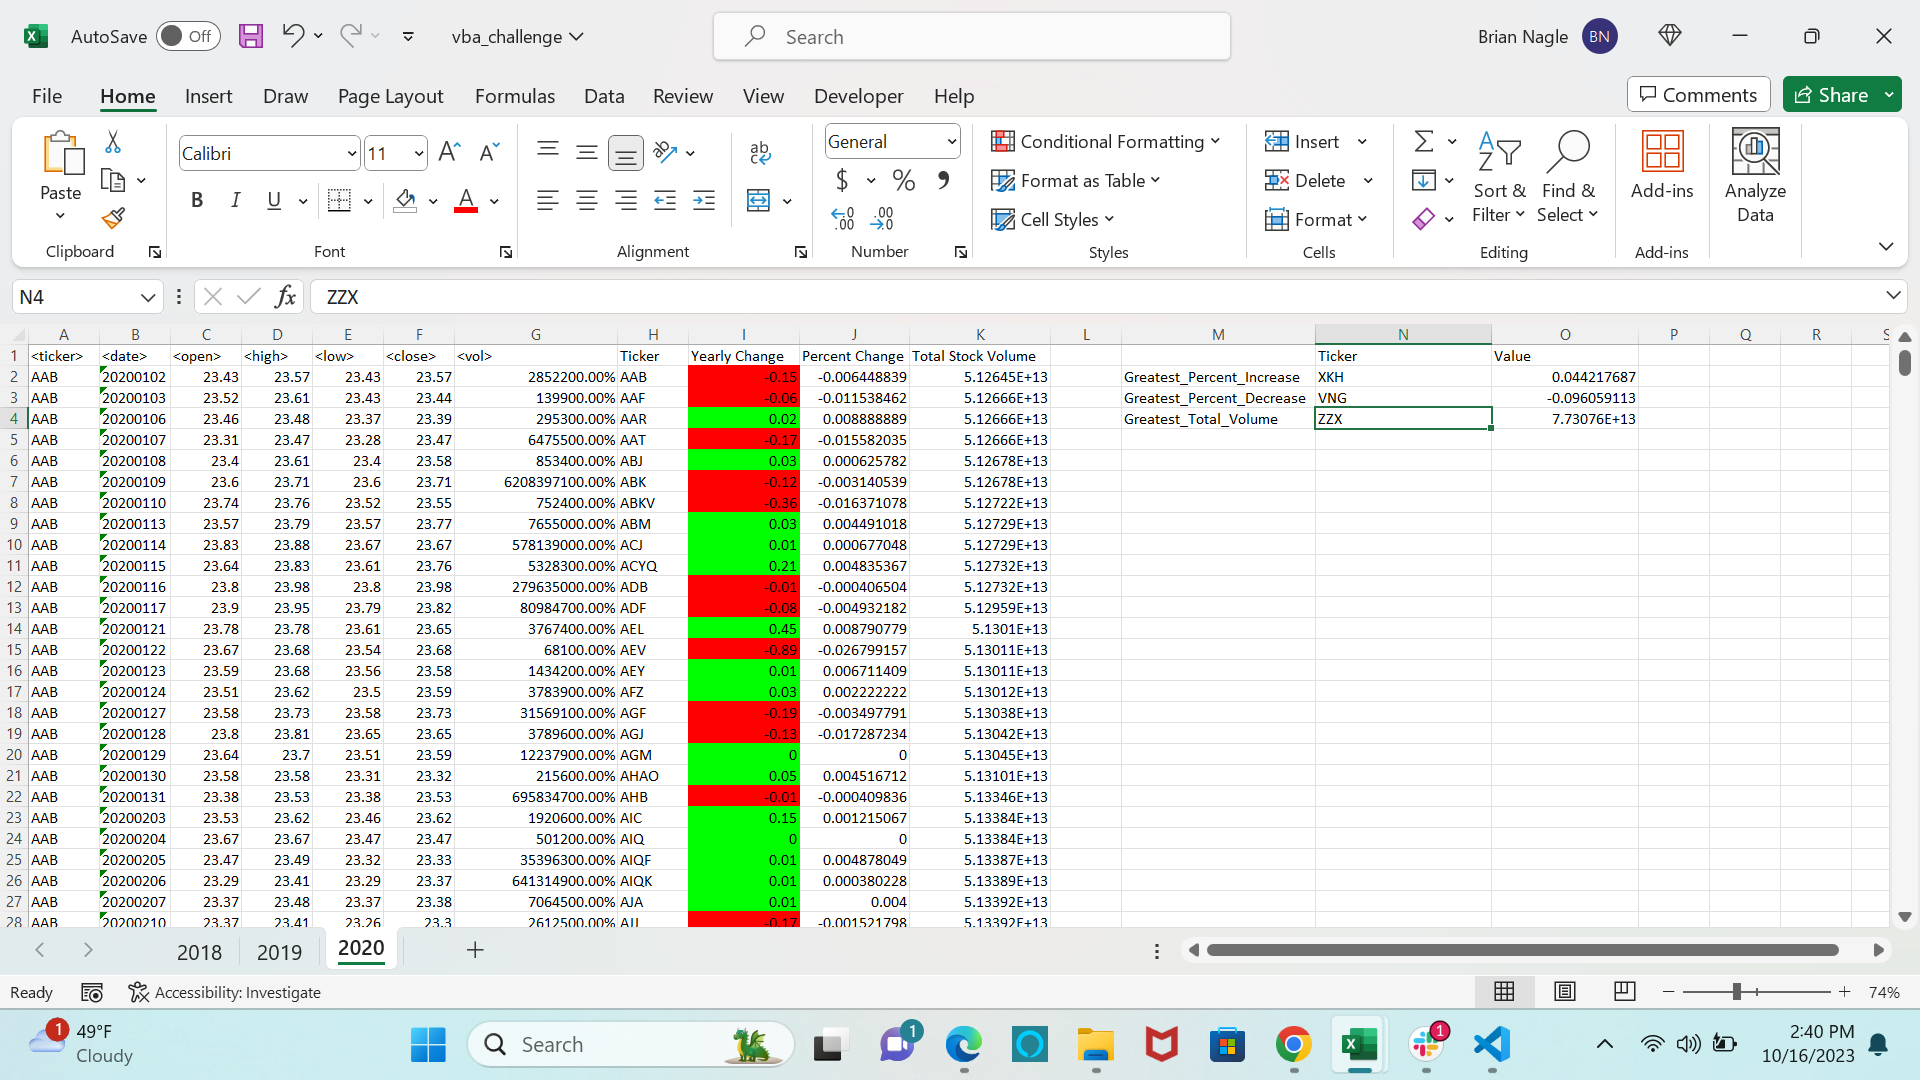The height and width of the screenshot is (1080, 1920).
Task: Click Accessibility: Investigate status
Action: coord(225,992)
